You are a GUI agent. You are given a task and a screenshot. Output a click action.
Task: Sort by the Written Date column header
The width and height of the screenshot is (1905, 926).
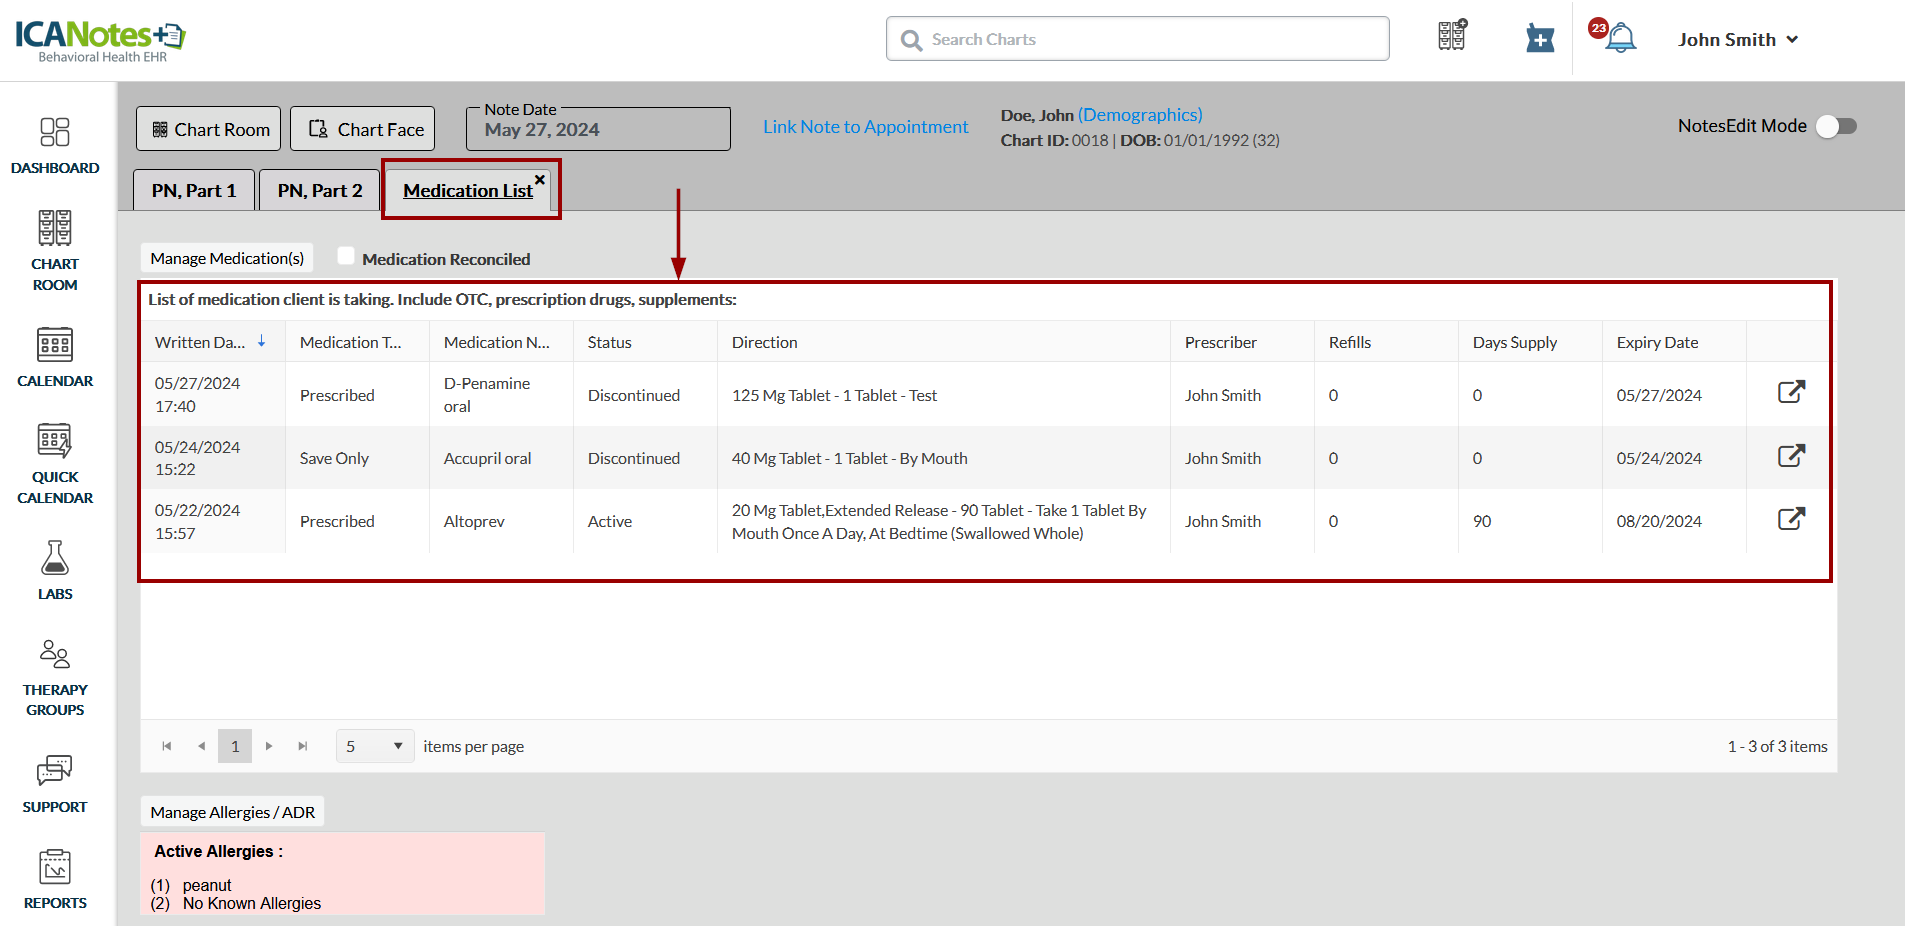click(x=200, y=342)
